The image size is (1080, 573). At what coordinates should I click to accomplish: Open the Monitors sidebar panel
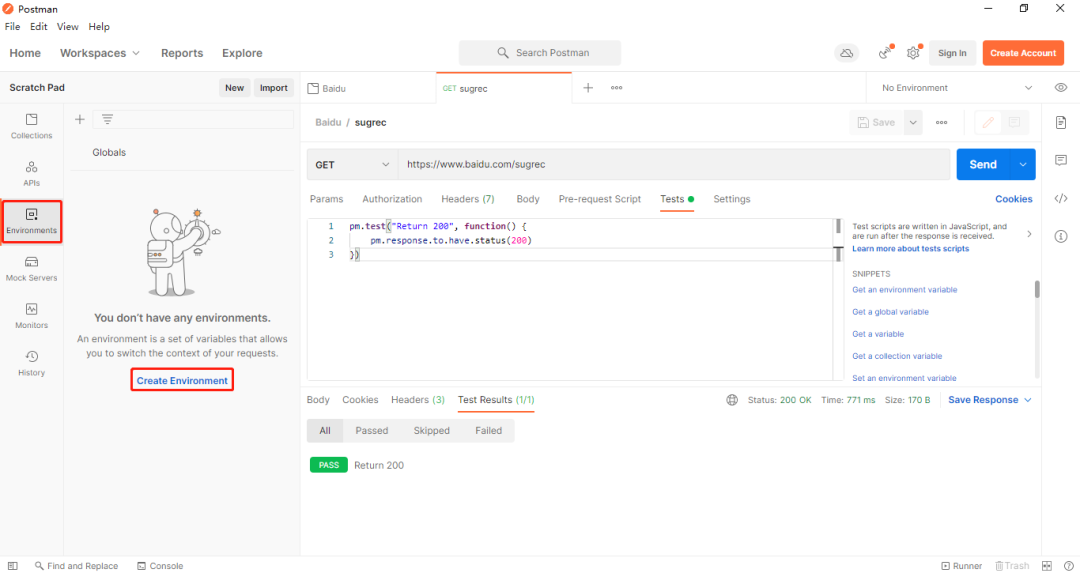(32, 316)
